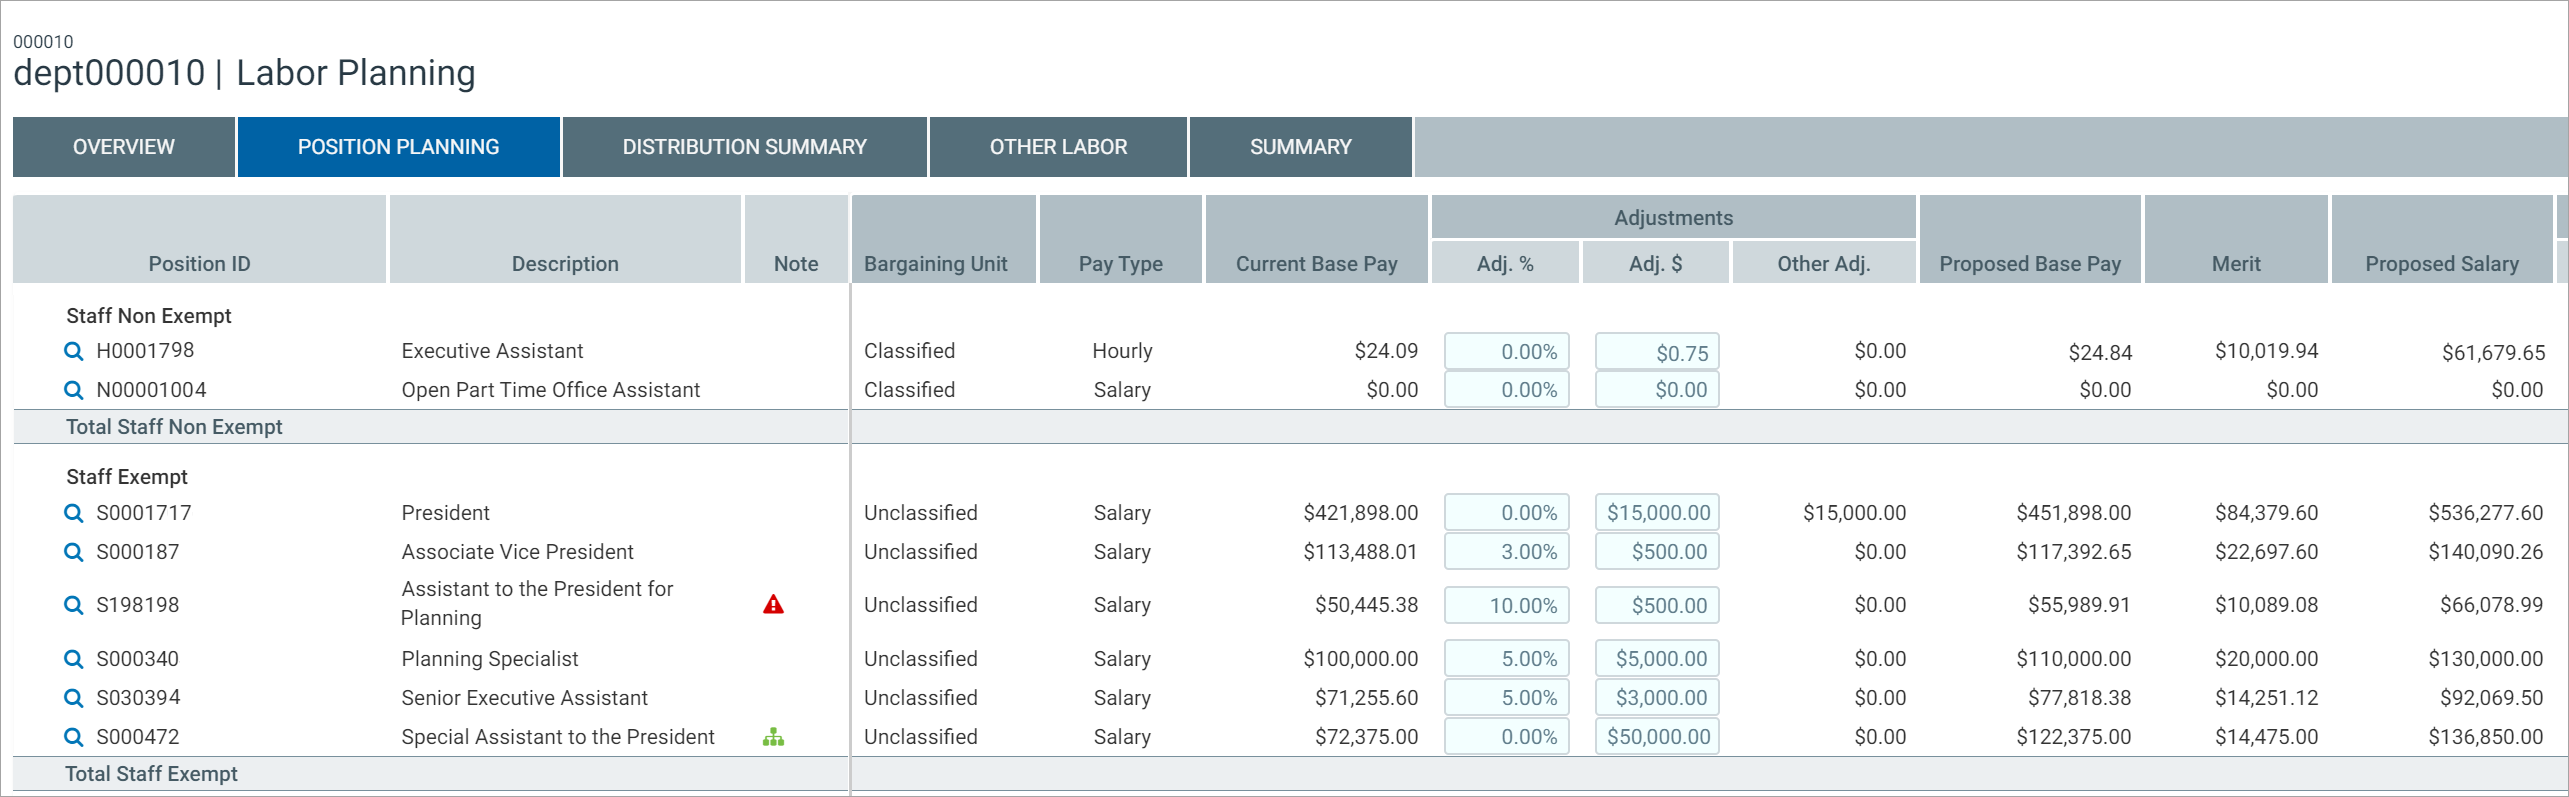The image size is (2569, 797).
Task: Click magnifier icon beside S030394
Action: (x=73, y=698)
